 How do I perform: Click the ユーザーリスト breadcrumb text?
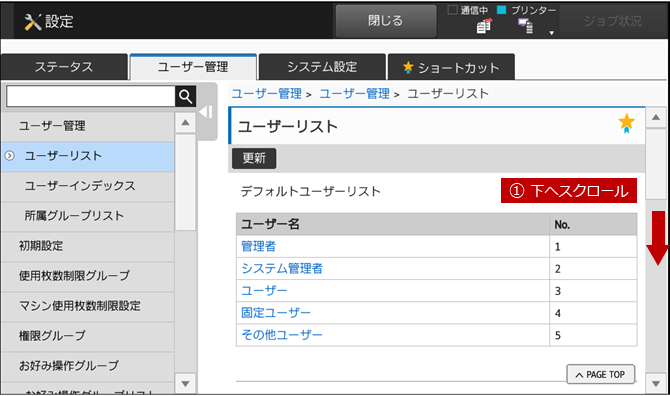448,94
